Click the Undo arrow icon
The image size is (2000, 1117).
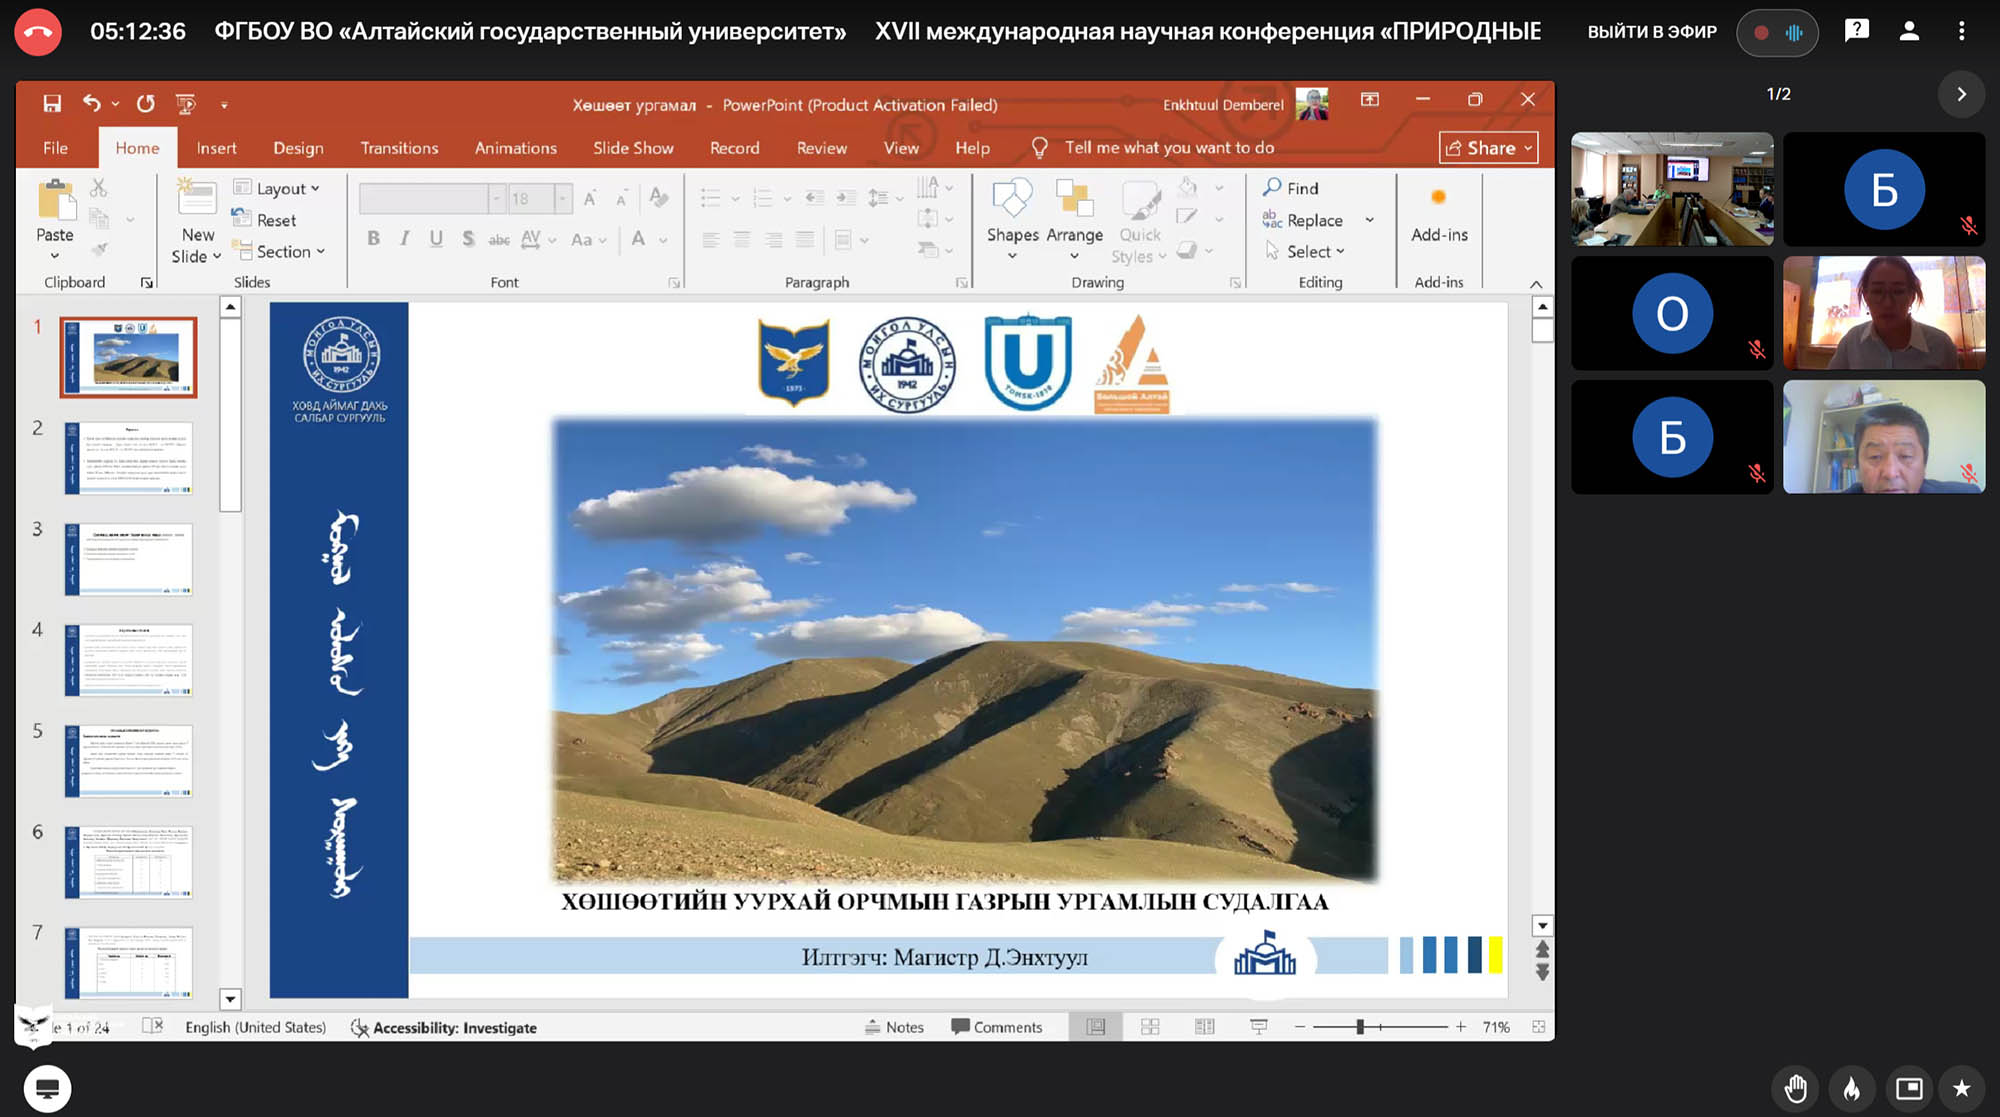tap(91, 103)
